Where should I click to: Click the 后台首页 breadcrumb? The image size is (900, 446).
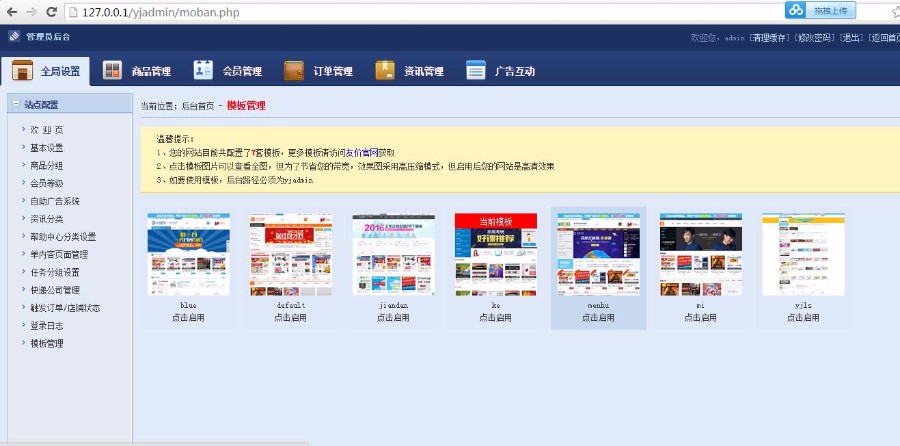pyautogui.click(x=198, y=106)
